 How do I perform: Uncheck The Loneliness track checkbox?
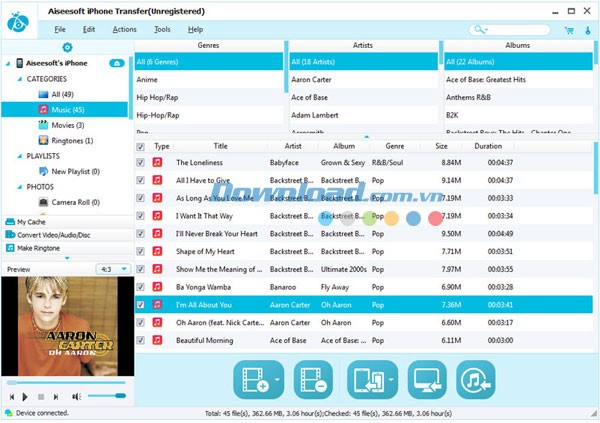click(x=140, y=162)
